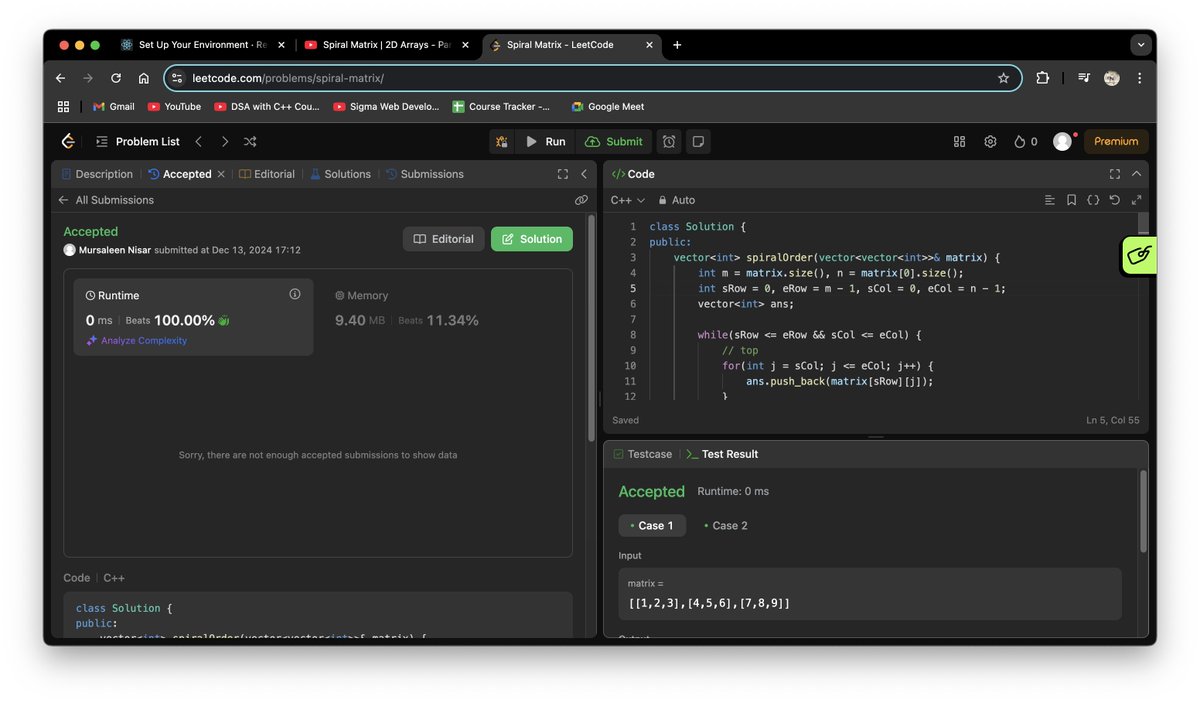Collapse the Code panel with the chevron
The image size is (1200, 703).
point(1136,173)
